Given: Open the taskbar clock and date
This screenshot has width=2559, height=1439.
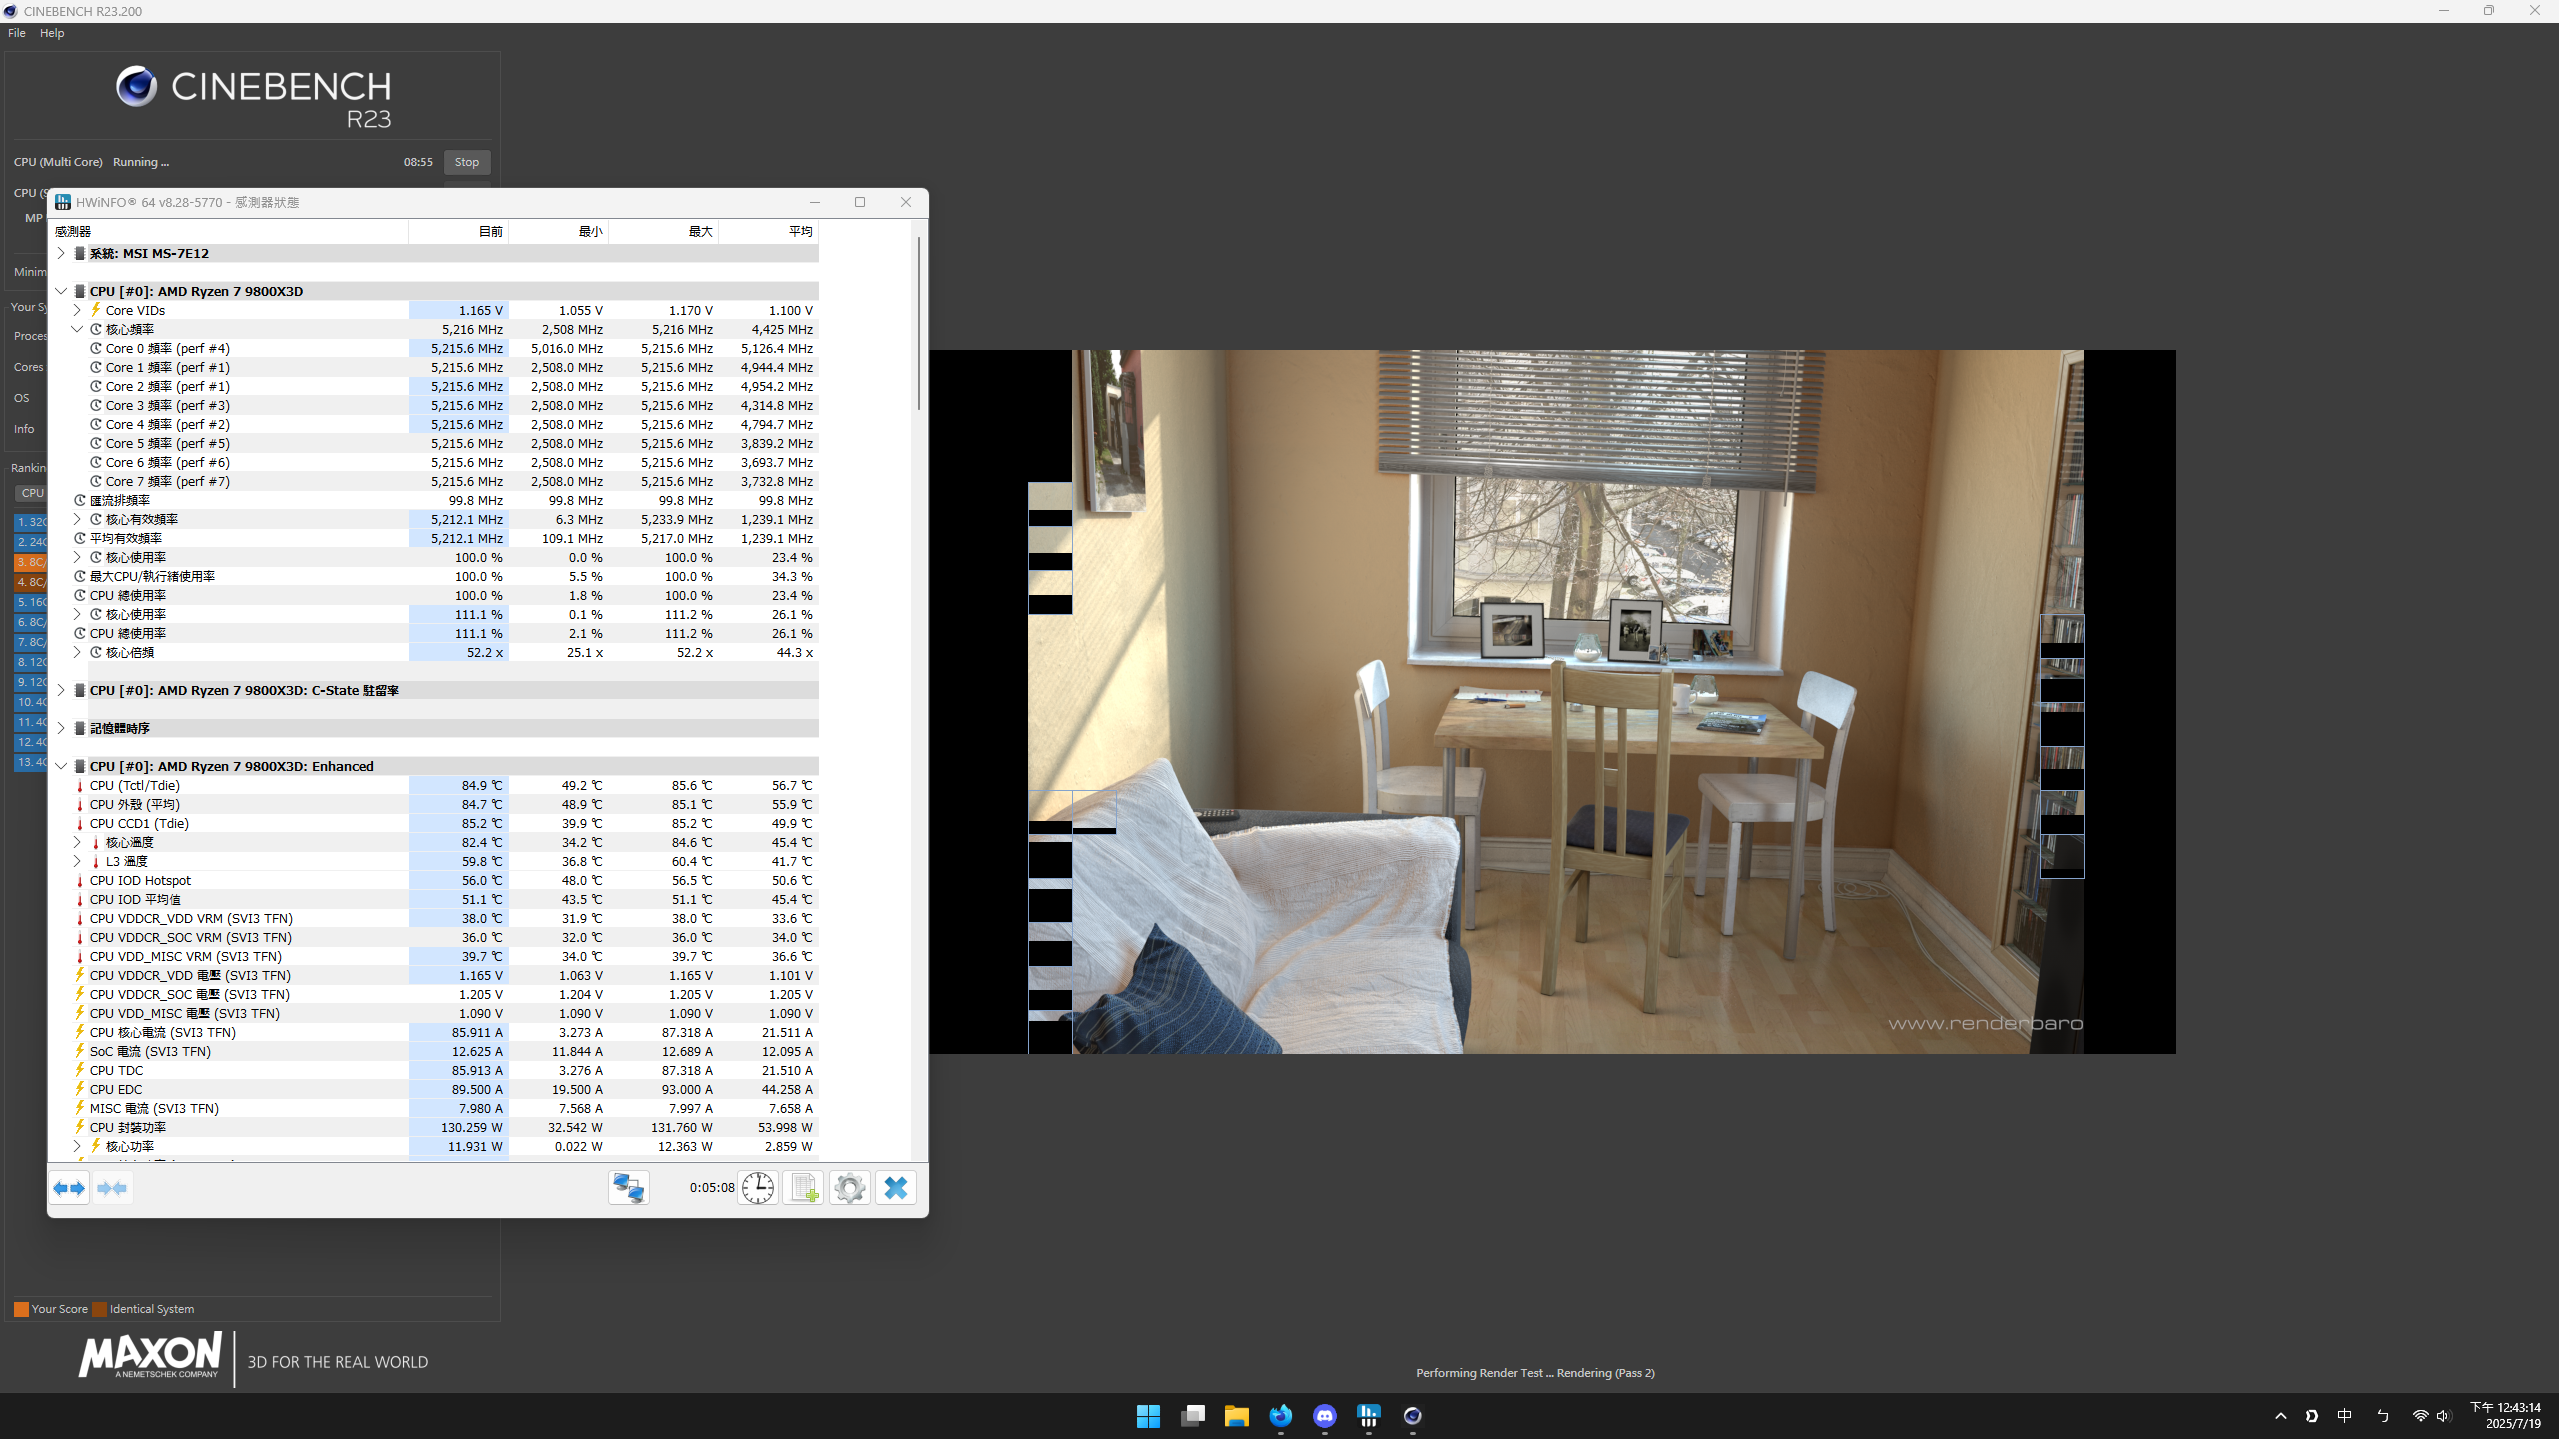Looking at the screenshot, I should coord(2506,1415).
